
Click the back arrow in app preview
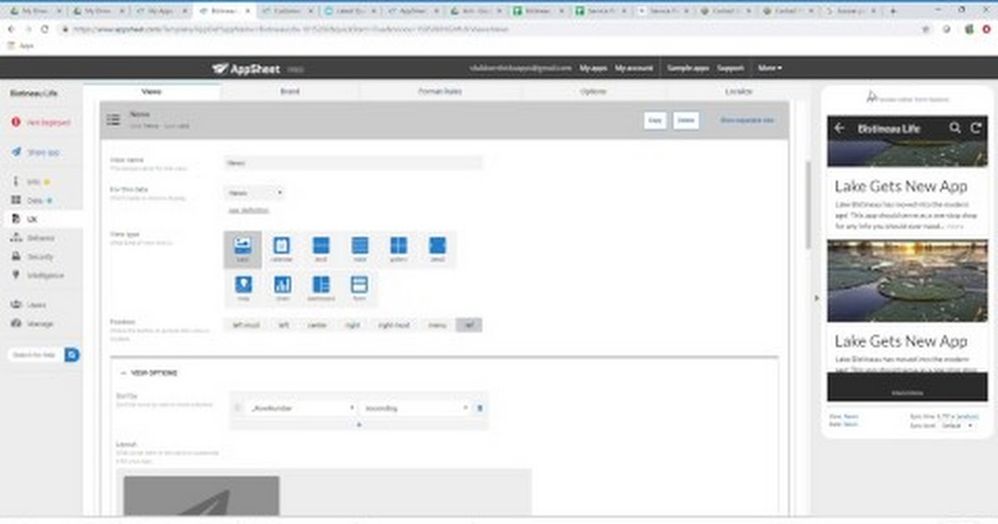pos(840,128)
